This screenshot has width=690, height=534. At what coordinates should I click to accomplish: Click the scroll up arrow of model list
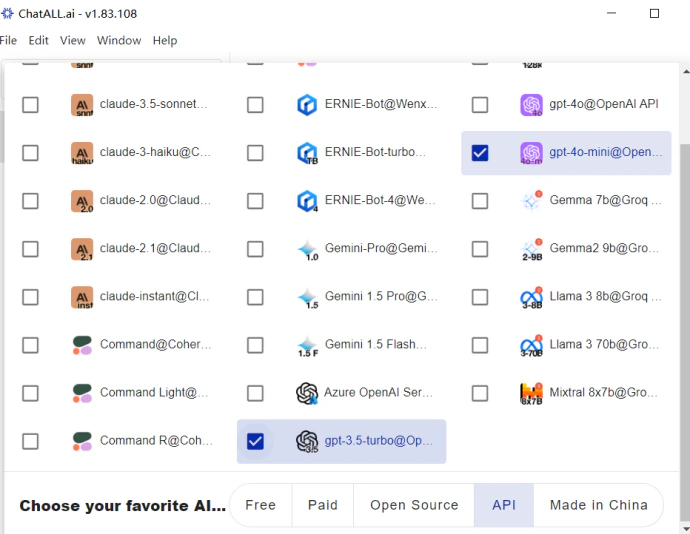click(686, 71)
